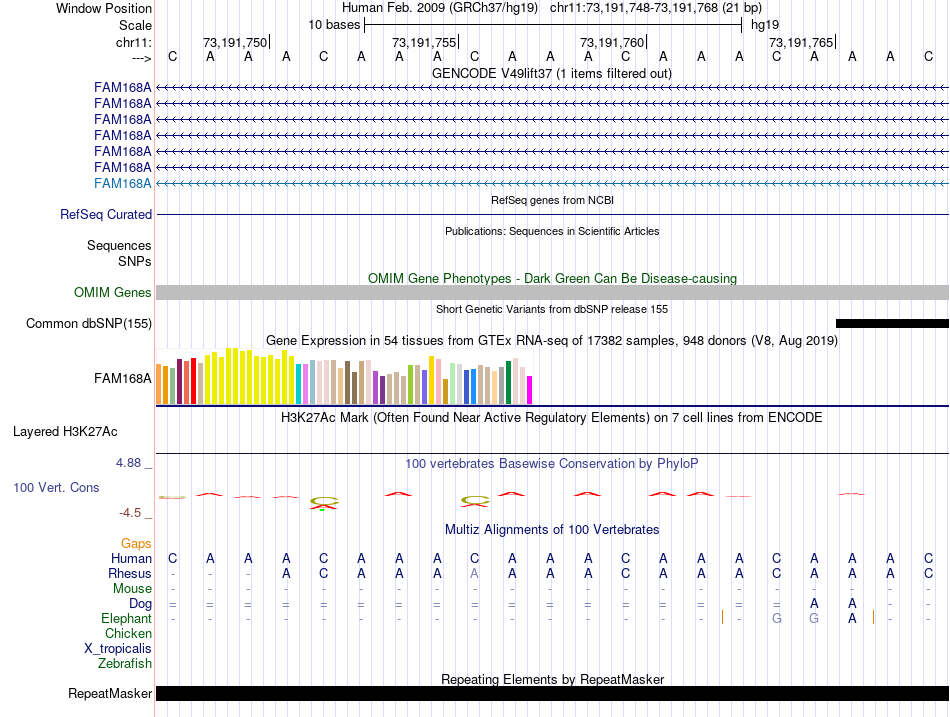Click the black RepeatMasker element bar
Image resolution: width=950 pixels, height=717 pixels.
(x=552, y=693)
